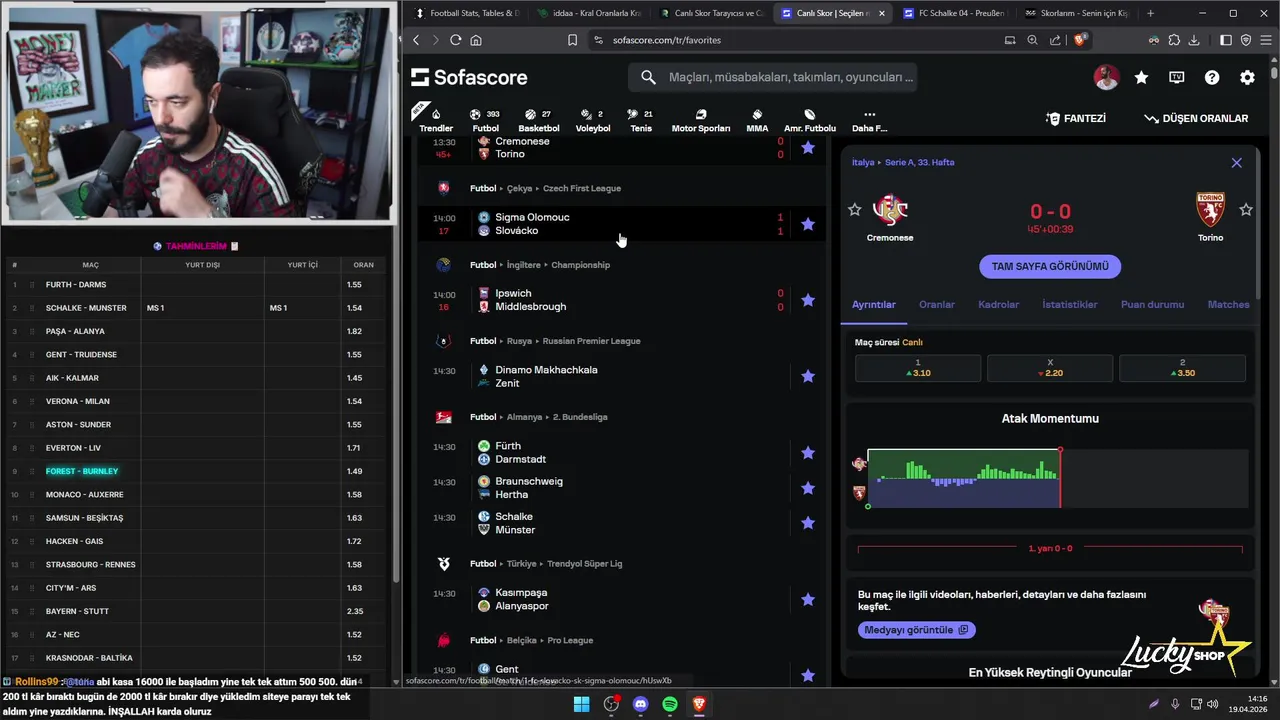
Task: Close the match detail panel
Action: click(x=1236, y=163)
